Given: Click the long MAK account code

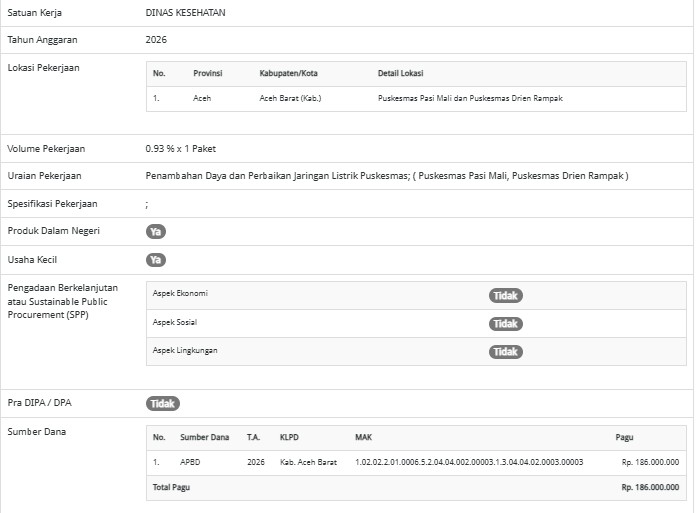Looking at the screenshot, I should pyautogui.click(x=468, y=462).
